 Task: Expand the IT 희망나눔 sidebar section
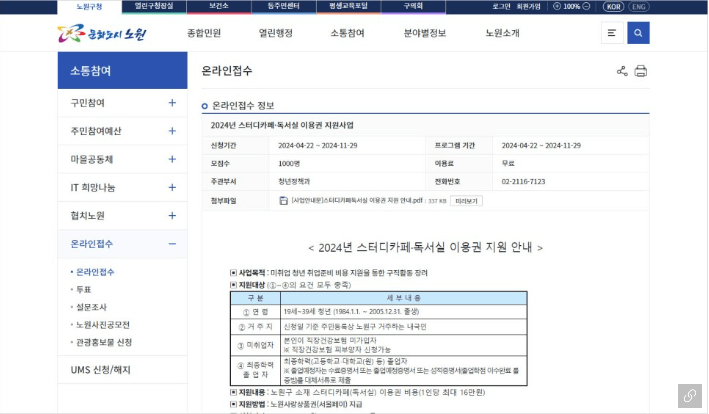pyautogui.click(x=172, y=188)
